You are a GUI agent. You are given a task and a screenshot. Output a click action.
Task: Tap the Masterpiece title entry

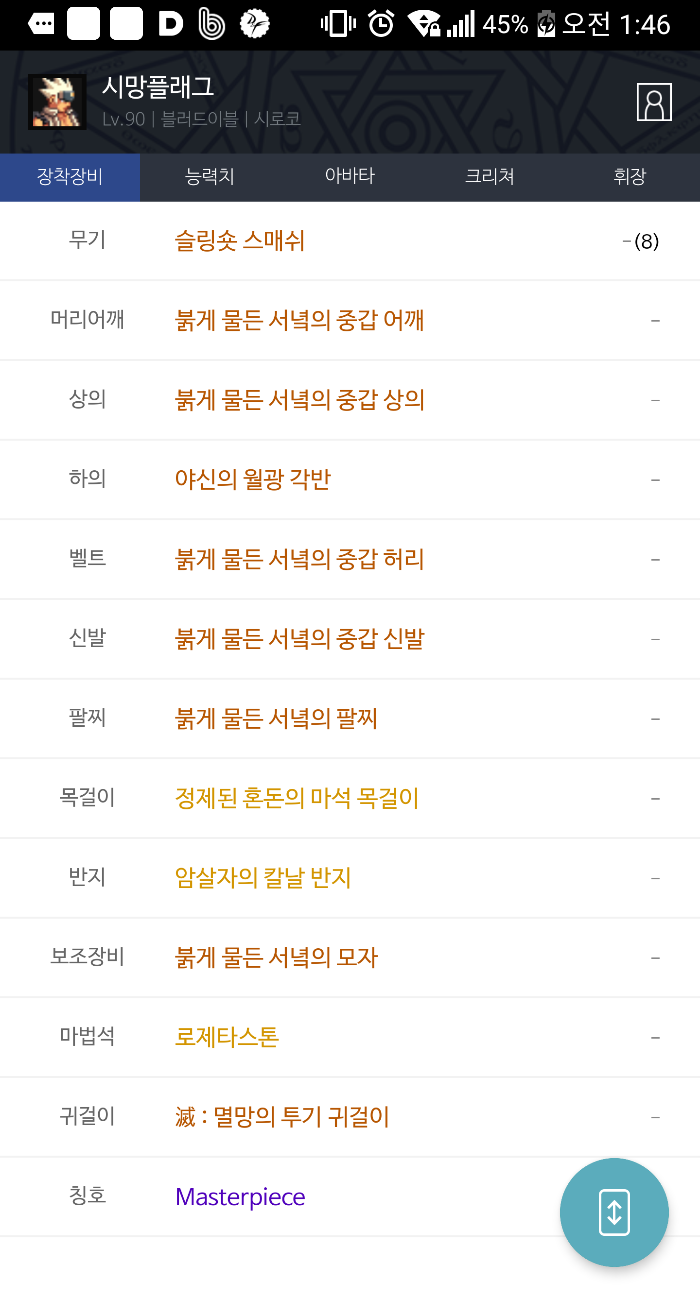click(x=240, y=1197)
